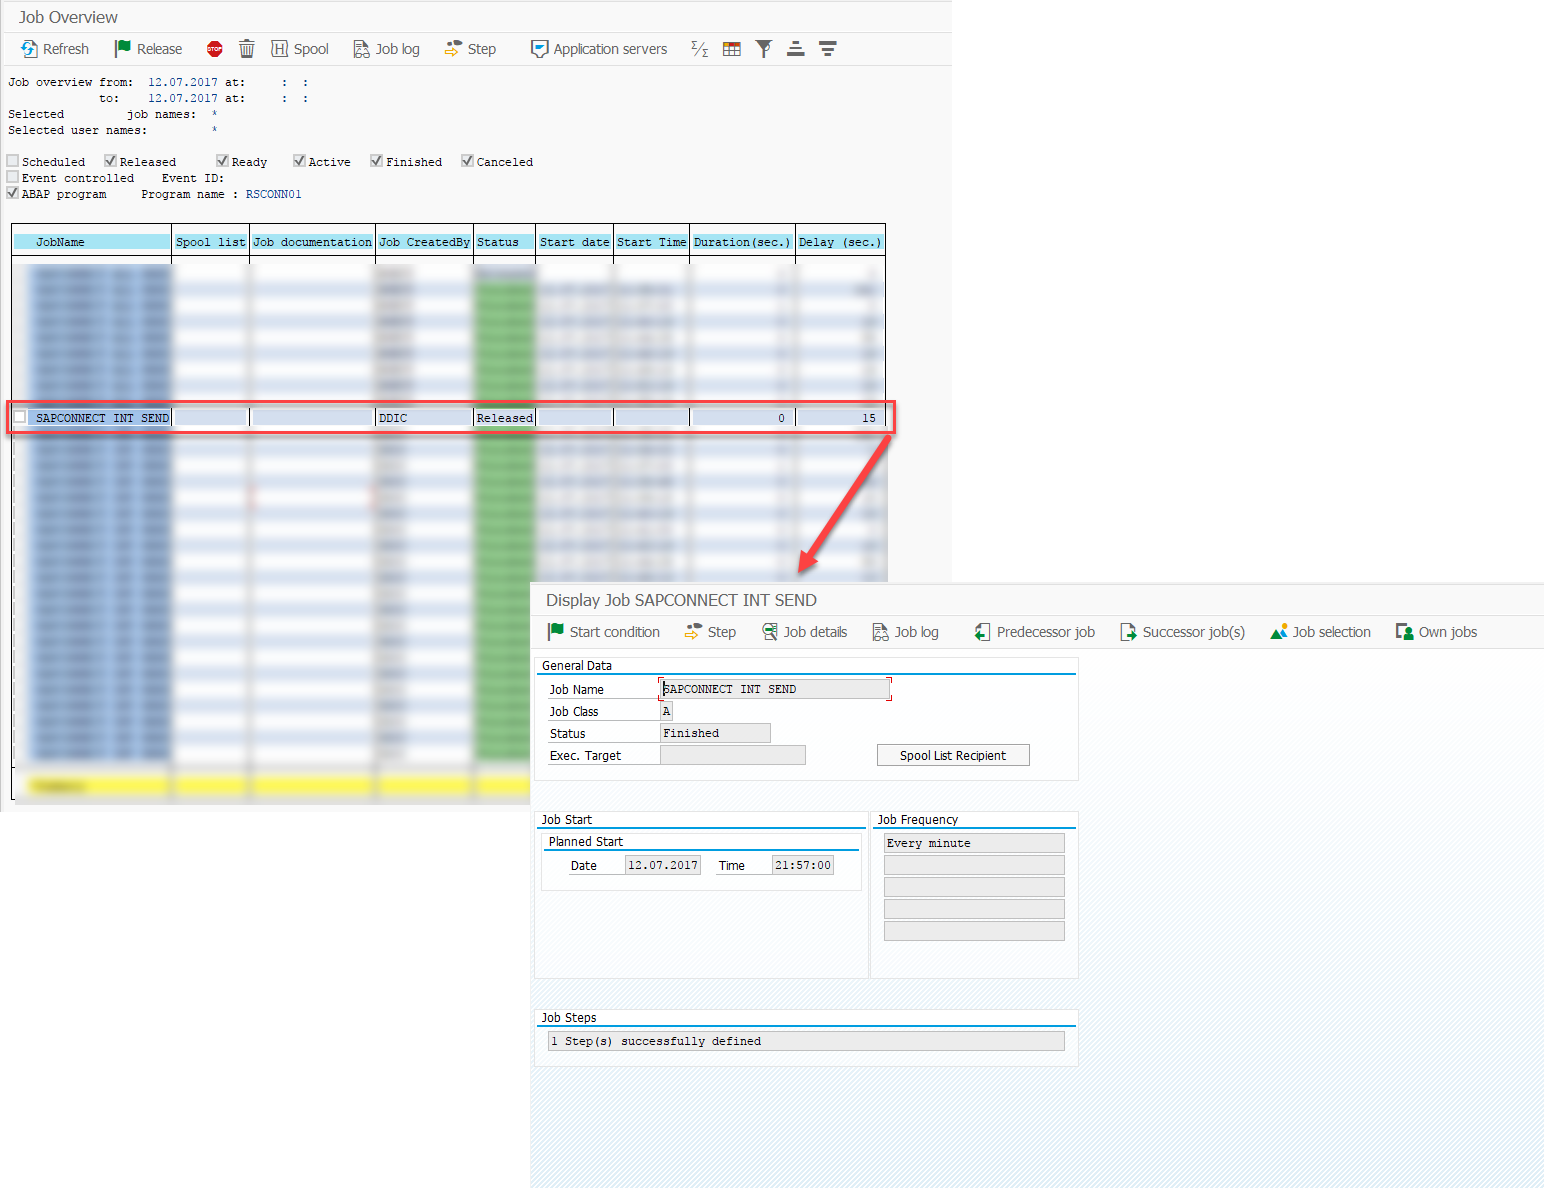
Task: Open the Spool list icon
Action: pyautogui.click(x=280, y=49)
